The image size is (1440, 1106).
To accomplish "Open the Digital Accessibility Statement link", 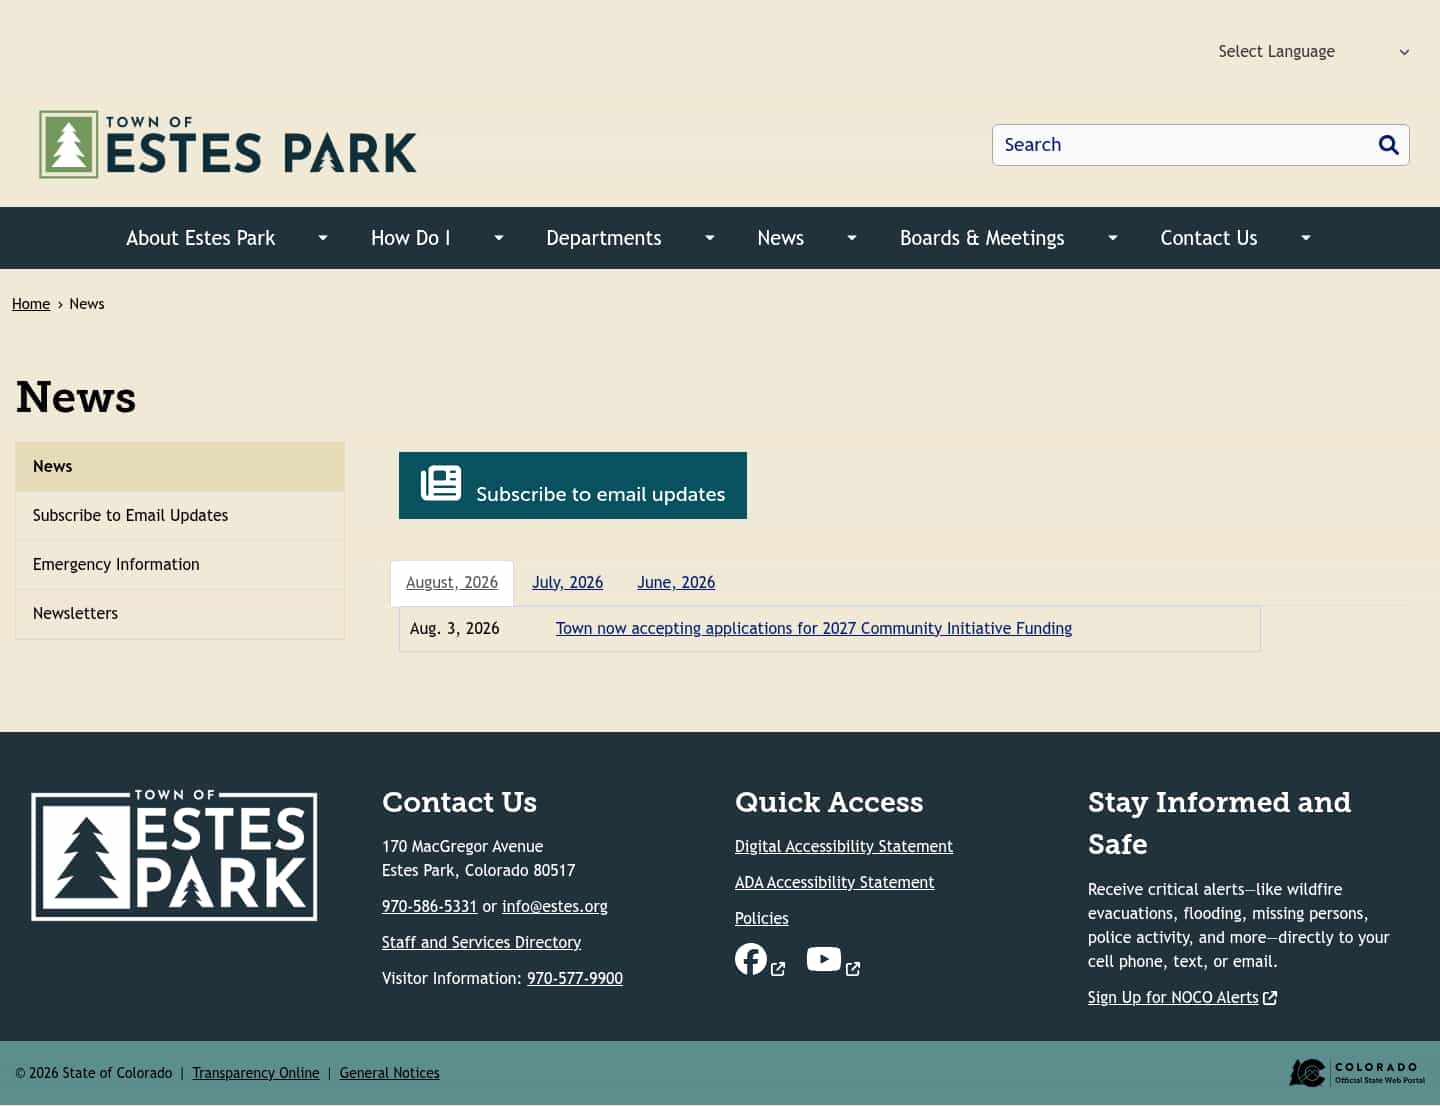I will [844, 847].
